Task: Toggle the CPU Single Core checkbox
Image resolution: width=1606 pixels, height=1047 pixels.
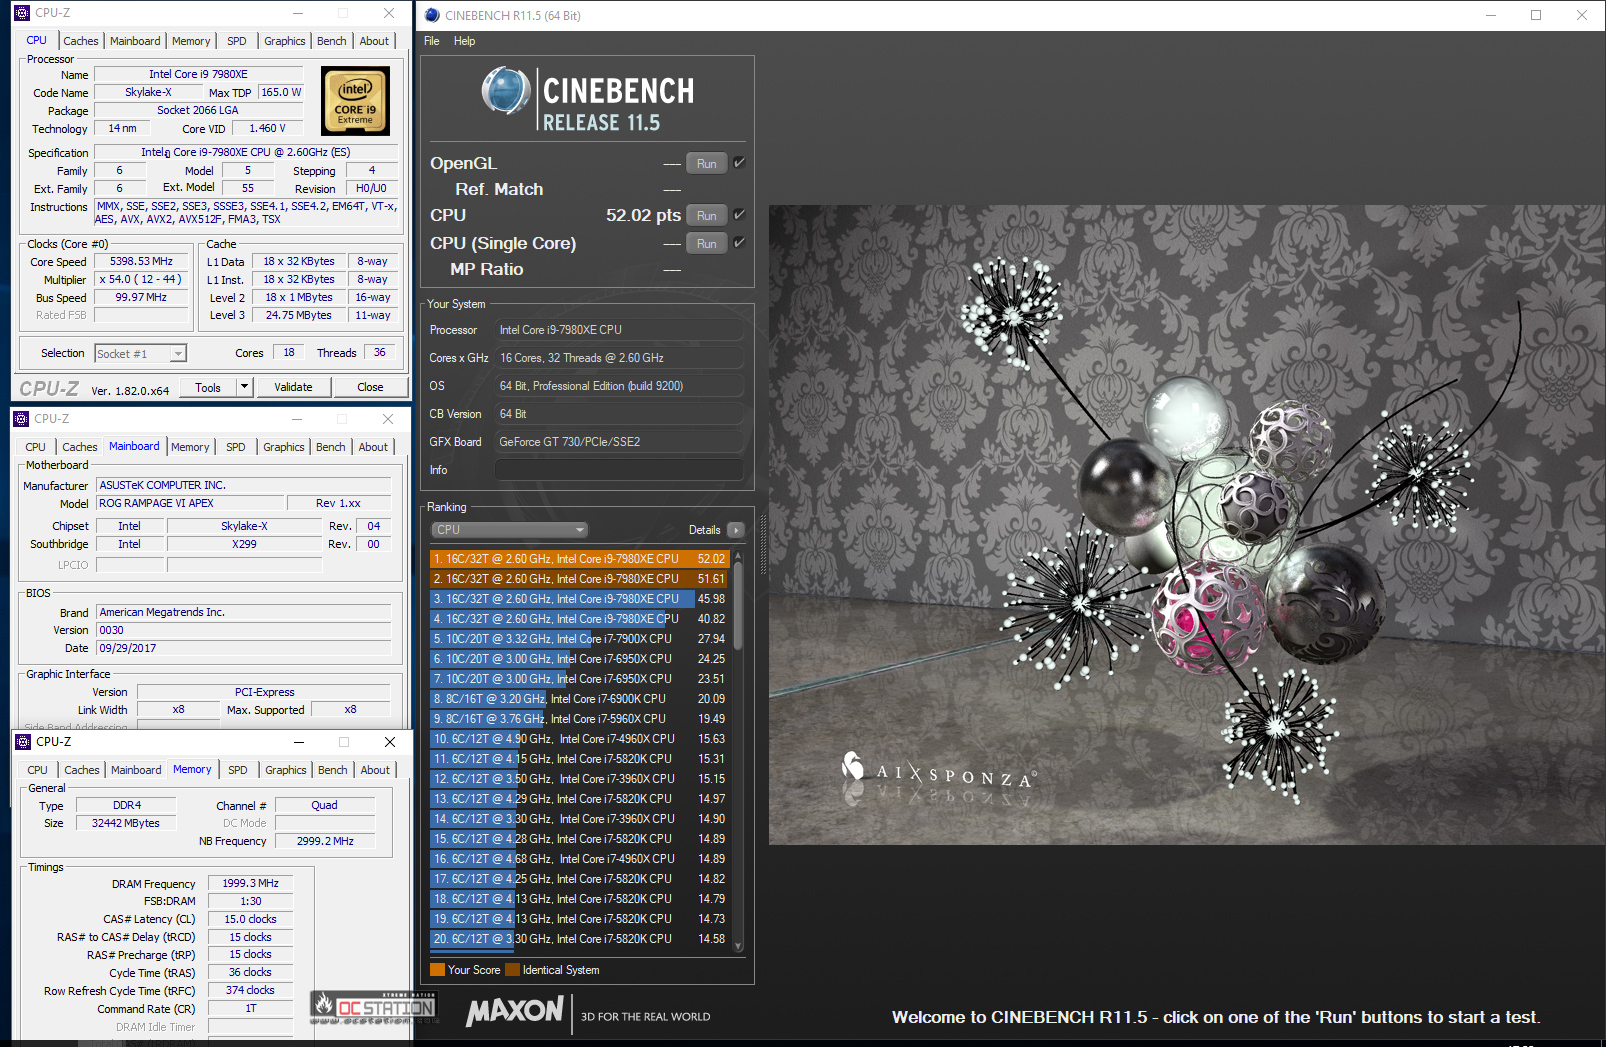Action: pyautogui.click(x=739, y=242)
